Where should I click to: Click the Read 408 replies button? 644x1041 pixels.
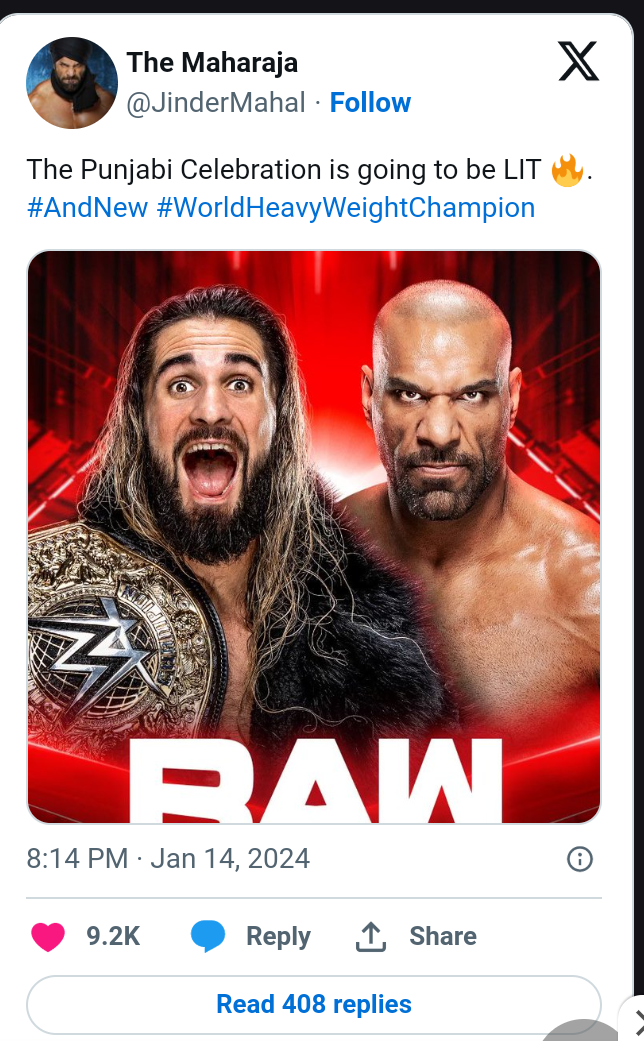[314, 1004]
